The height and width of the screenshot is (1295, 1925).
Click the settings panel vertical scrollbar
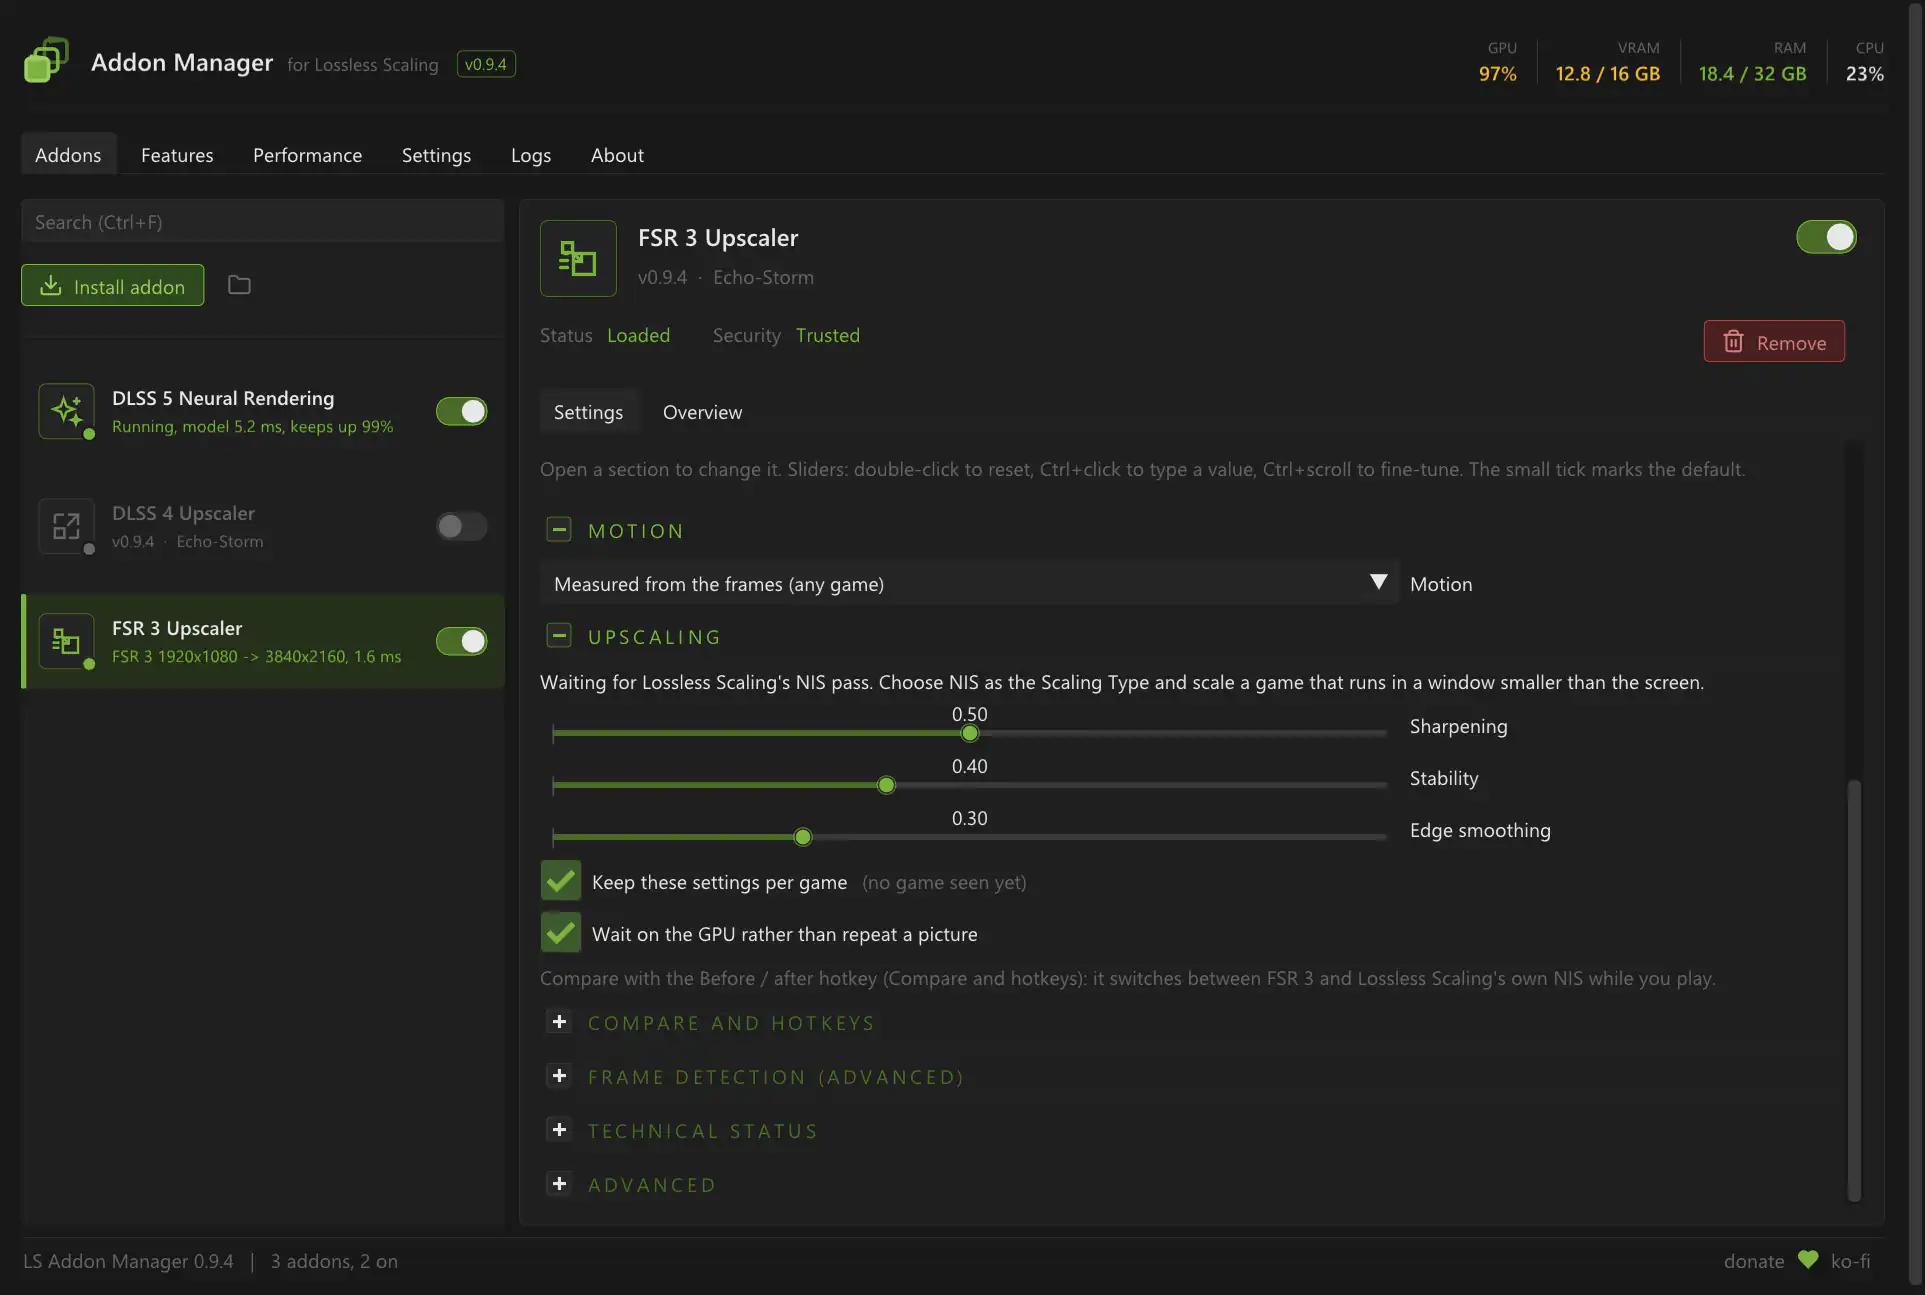pos(1854,990)
